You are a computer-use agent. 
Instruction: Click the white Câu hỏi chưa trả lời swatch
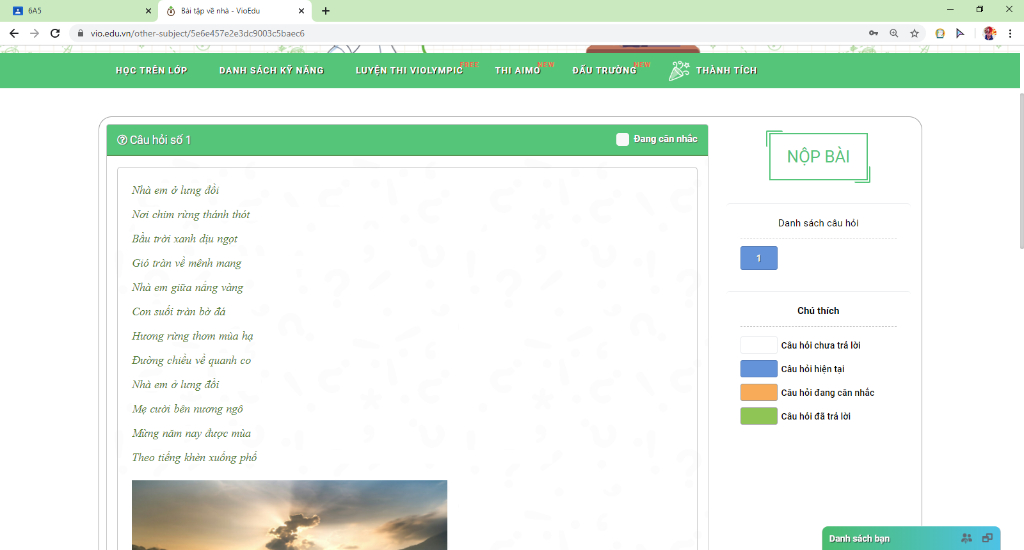point(759,345)
